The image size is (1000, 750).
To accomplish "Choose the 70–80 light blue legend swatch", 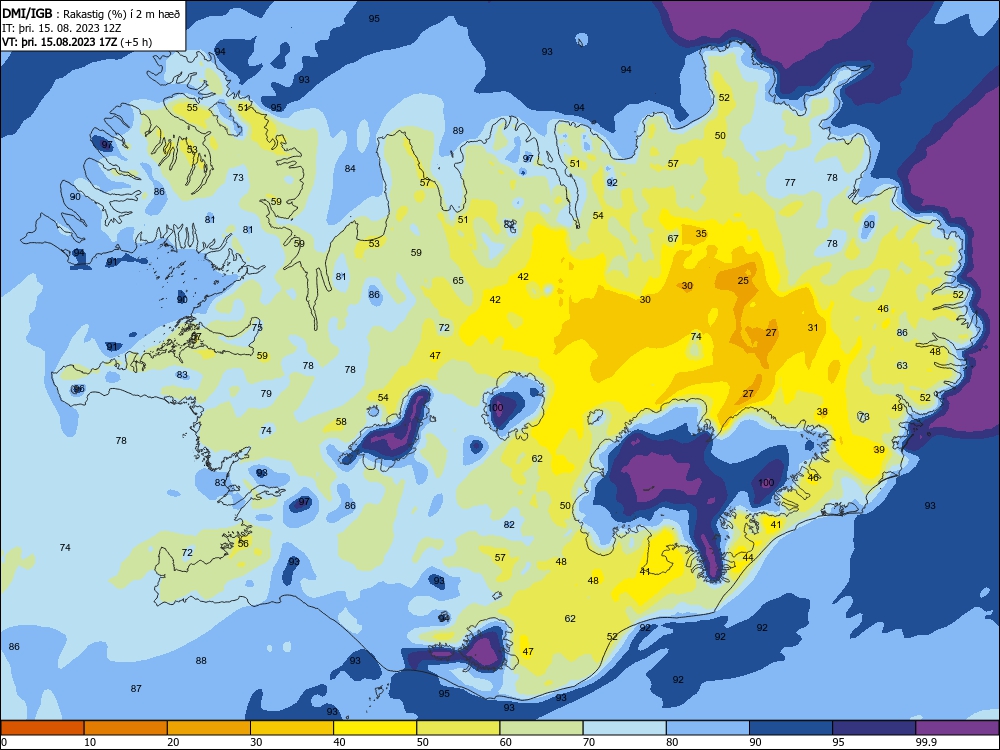I will [x=624, y=728].
